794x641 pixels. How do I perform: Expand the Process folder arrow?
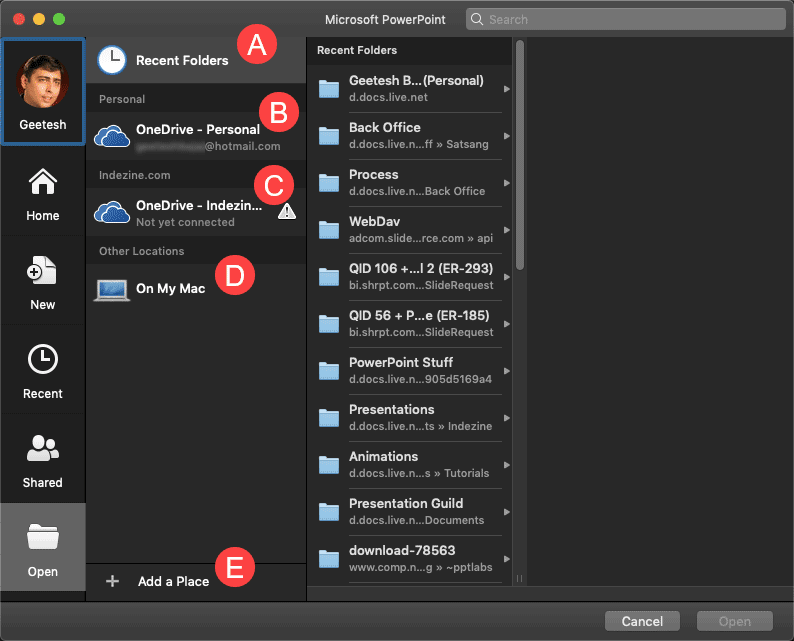[506, 183]
